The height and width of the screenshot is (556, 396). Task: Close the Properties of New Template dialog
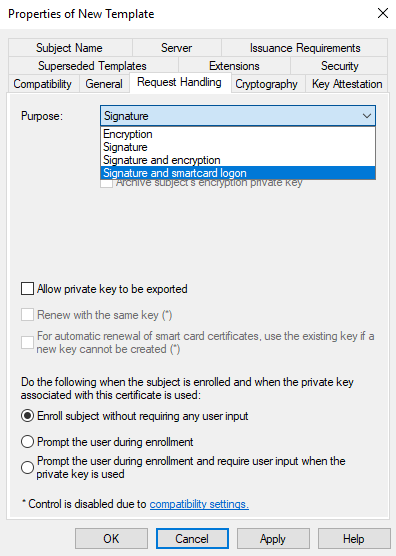tap(383, 14)
